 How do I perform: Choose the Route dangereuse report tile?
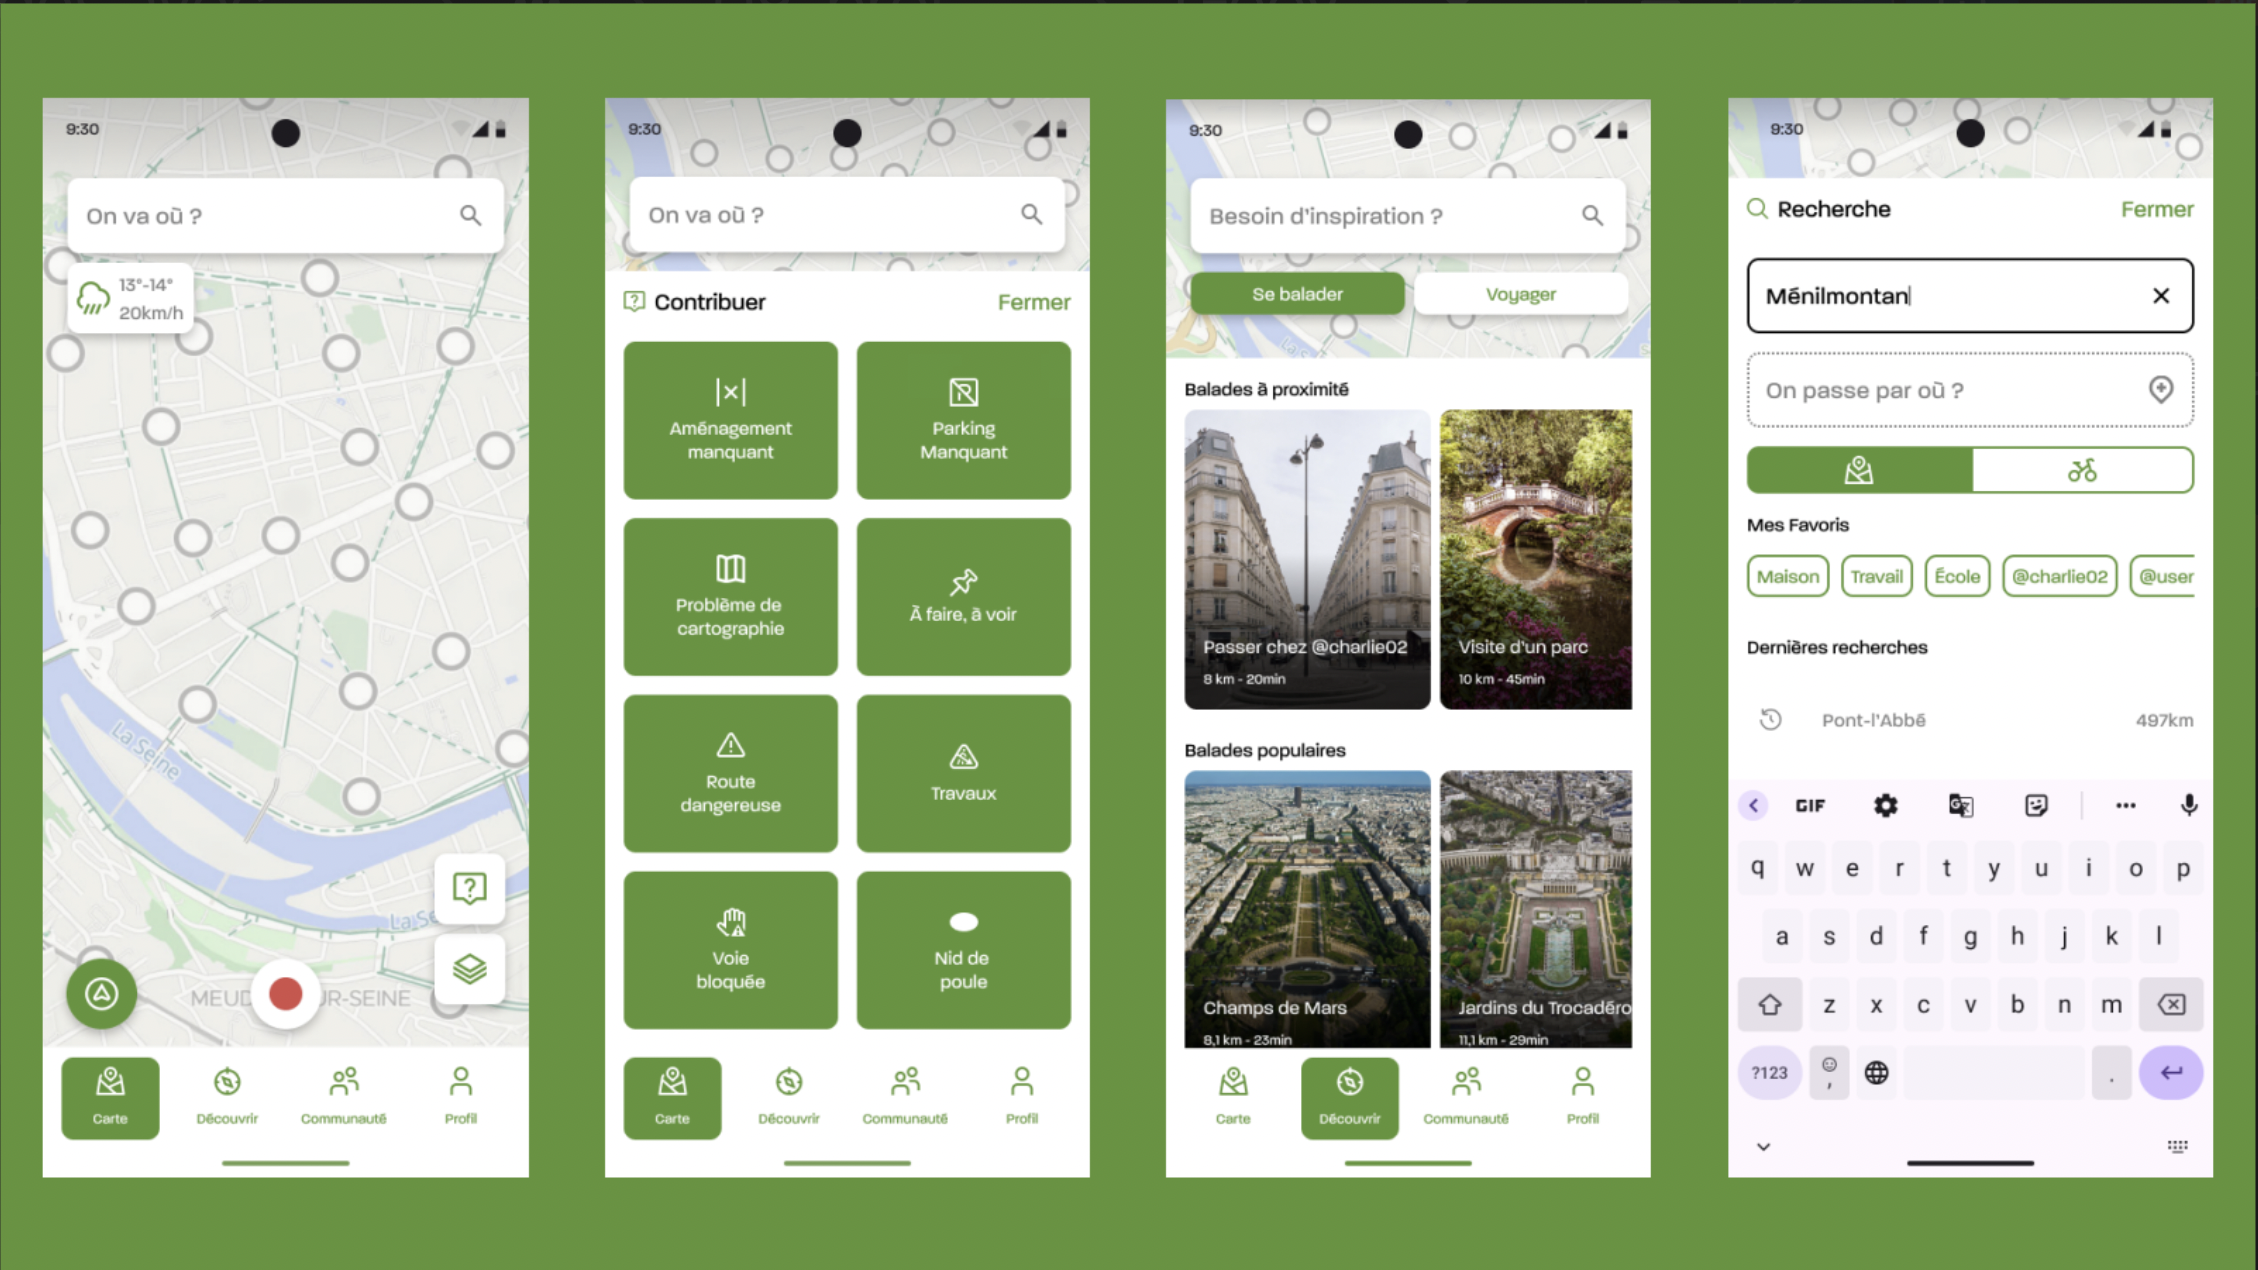(x=730, y=773)
